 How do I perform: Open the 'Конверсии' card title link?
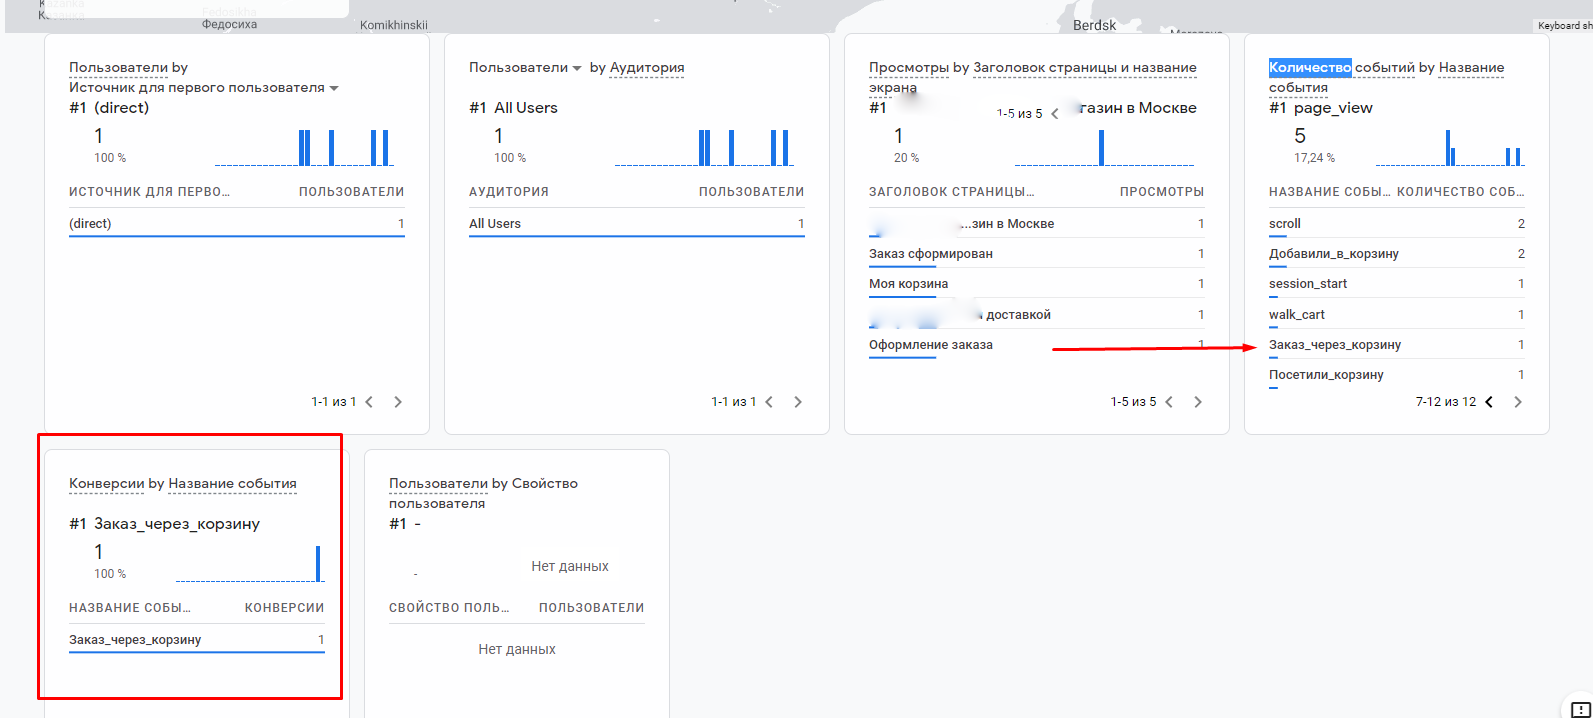point(106,484)
